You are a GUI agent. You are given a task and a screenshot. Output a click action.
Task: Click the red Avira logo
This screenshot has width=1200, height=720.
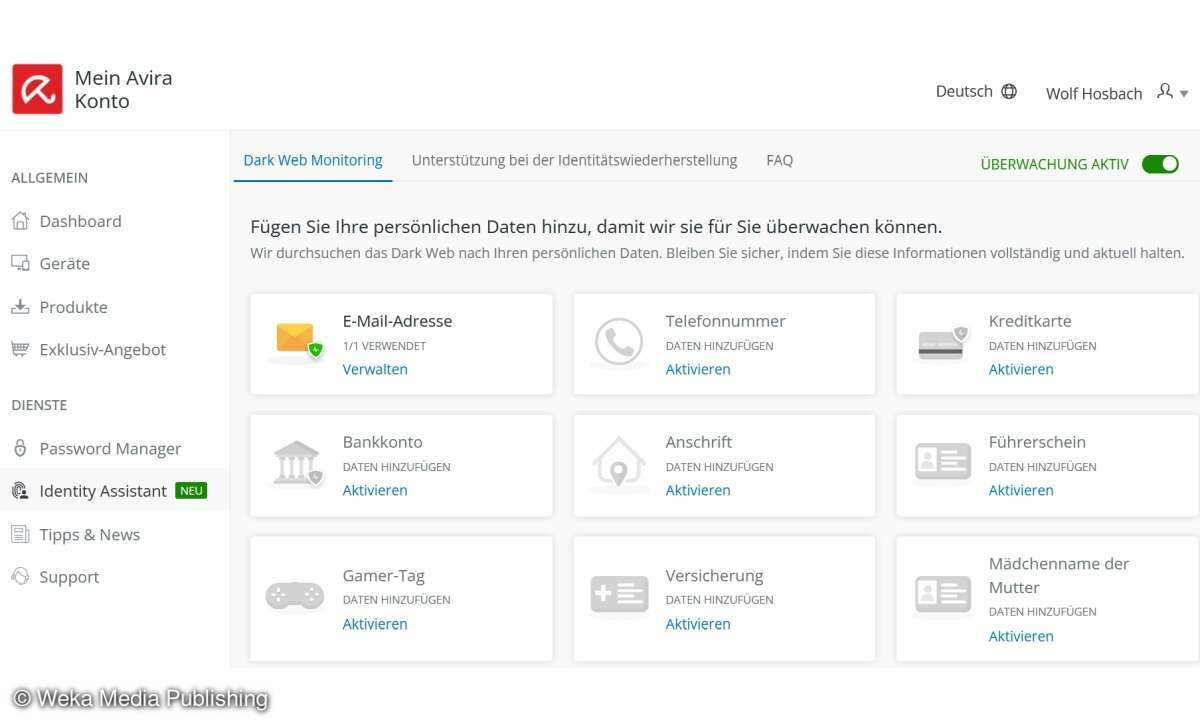tap(38, 89)
